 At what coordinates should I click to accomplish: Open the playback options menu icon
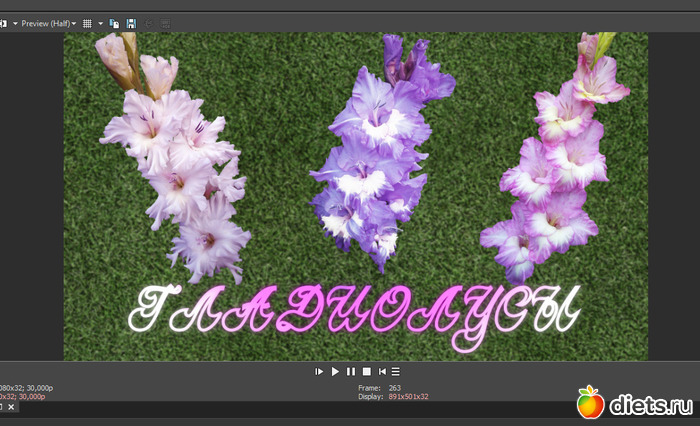(396, 371)
